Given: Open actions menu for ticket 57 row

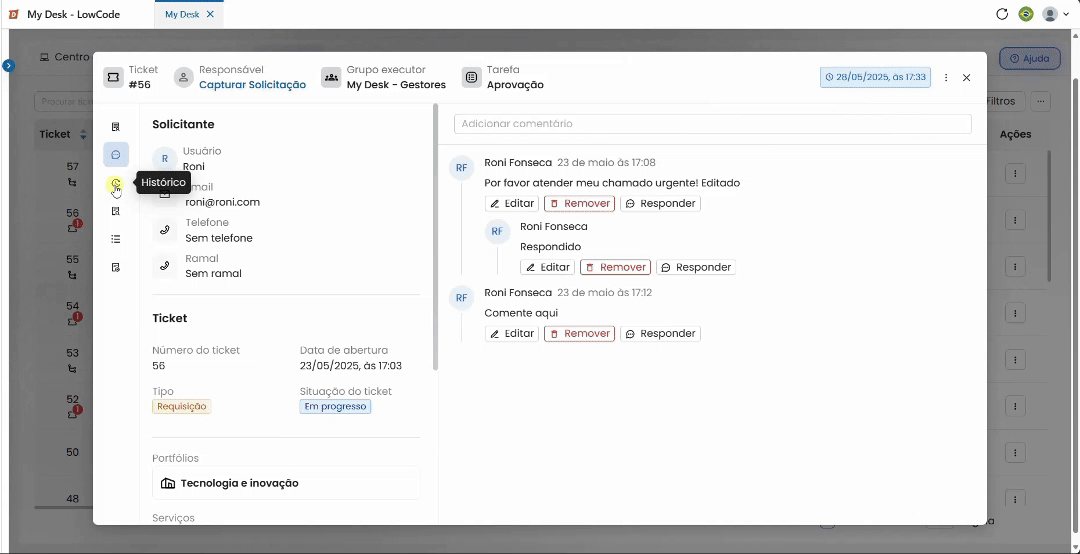Looking at the screenshot, I should pyautogui.click(x=1015, y=174).
